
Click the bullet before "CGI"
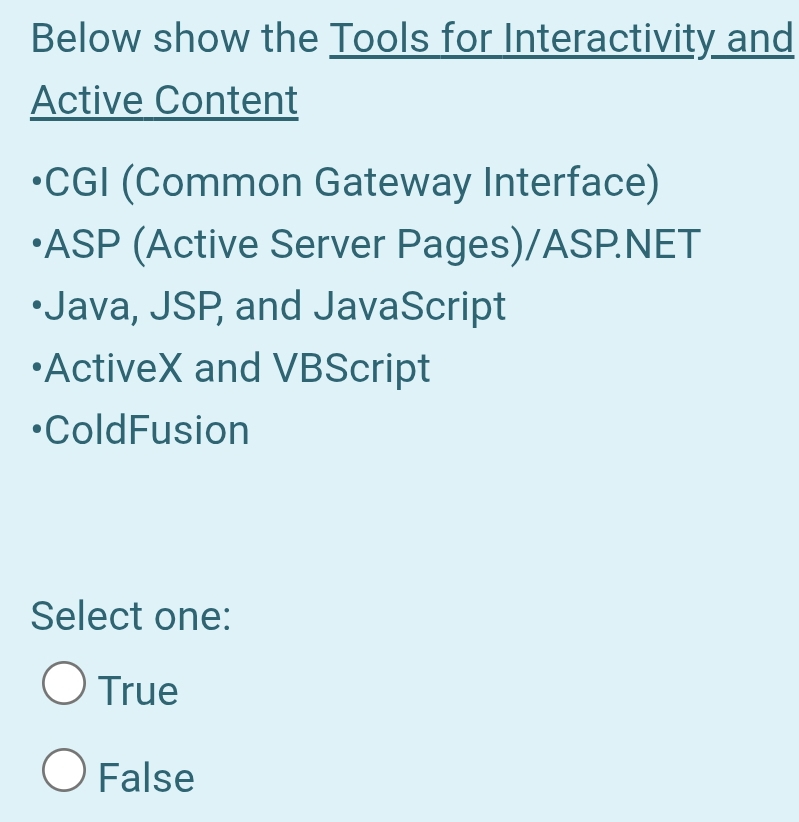(38, 181)
